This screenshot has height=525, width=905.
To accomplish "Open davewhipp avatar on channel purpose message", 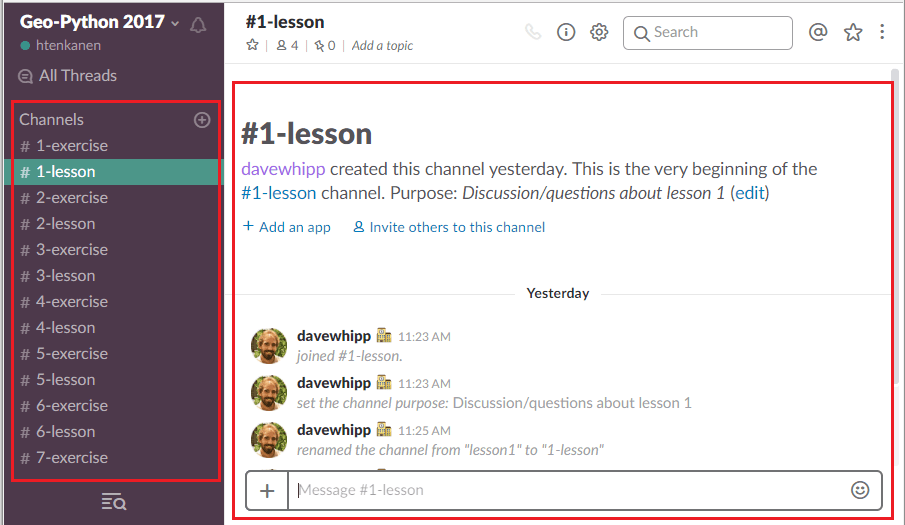I will coord(269,393).
